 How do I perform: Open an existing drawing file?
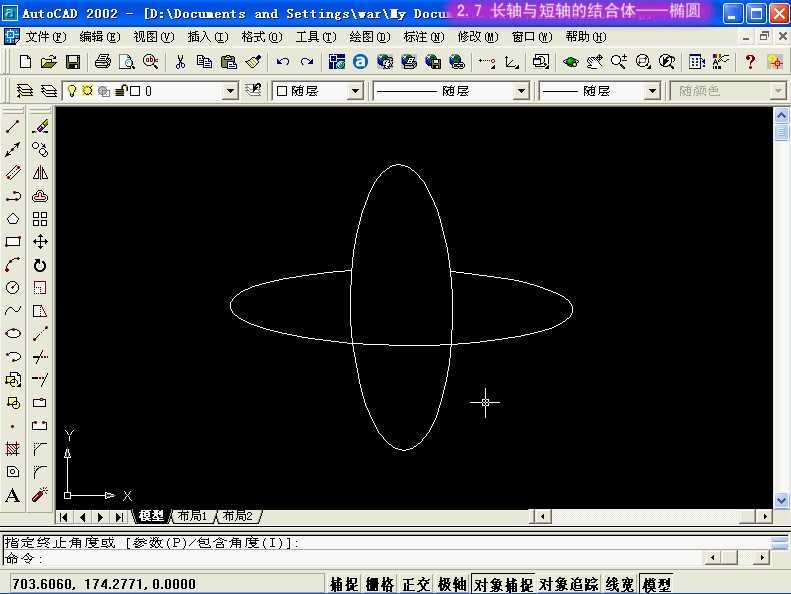point(49,62)
